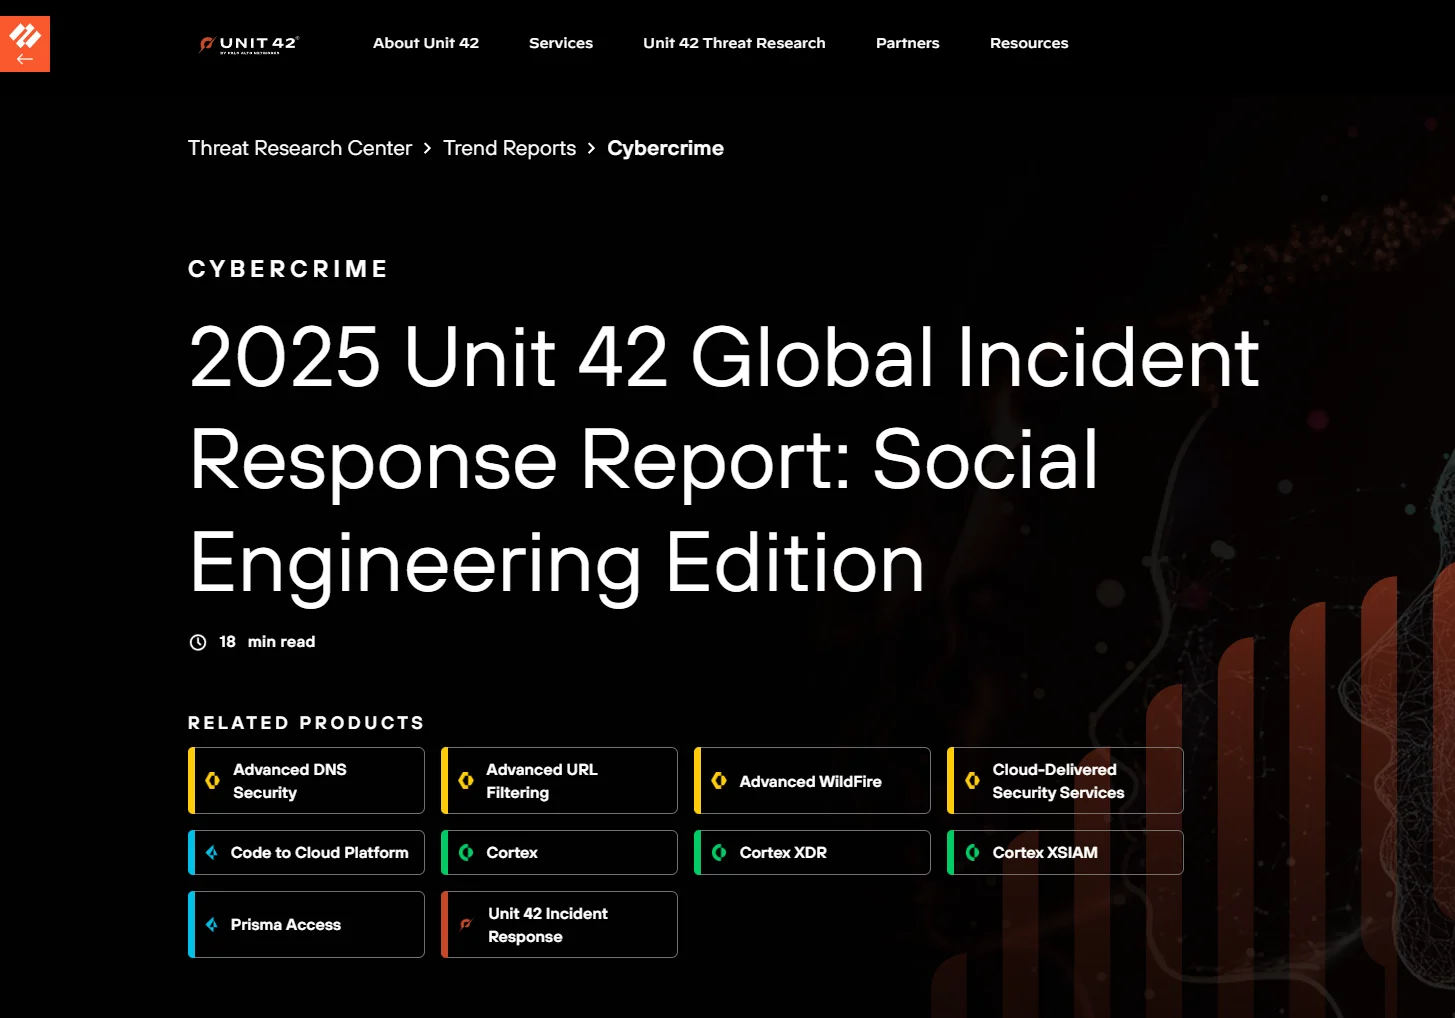Open the Cortex product tag
Screen dimensions: 1455x1018
coord(559,853)
